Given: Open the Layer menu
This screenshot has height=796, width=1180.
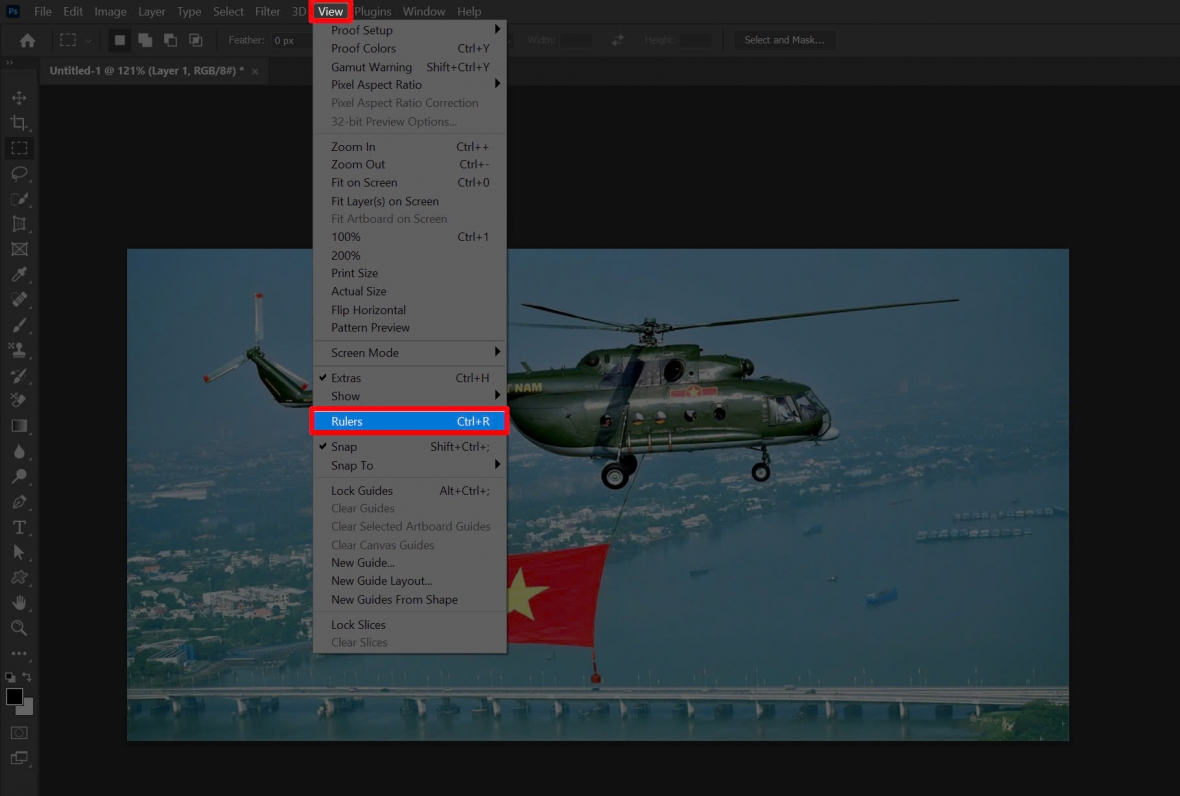Looking at the screenshot, I should (x=151, y=11).
